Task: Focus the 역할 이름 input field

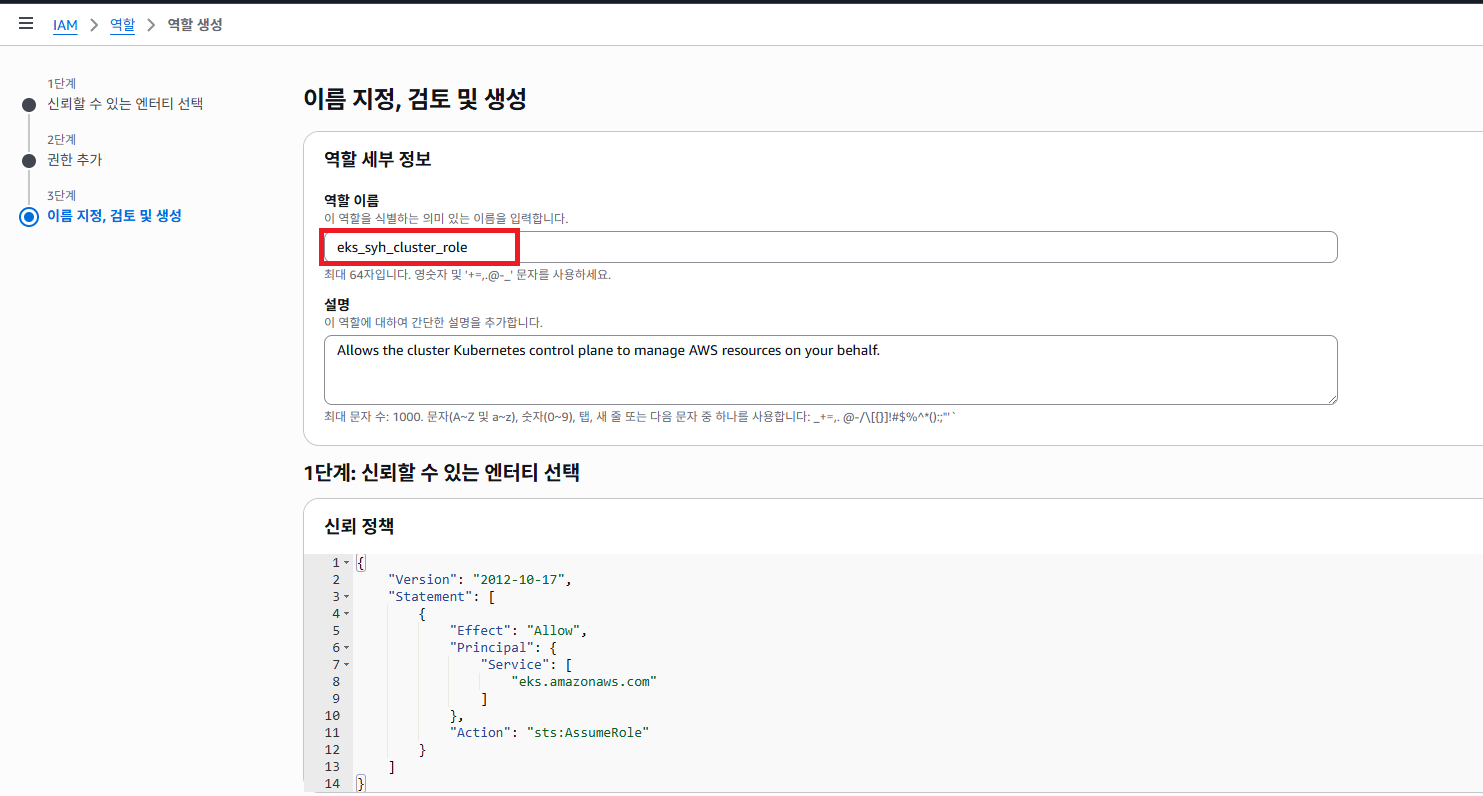Action: [x=830, y=247]
